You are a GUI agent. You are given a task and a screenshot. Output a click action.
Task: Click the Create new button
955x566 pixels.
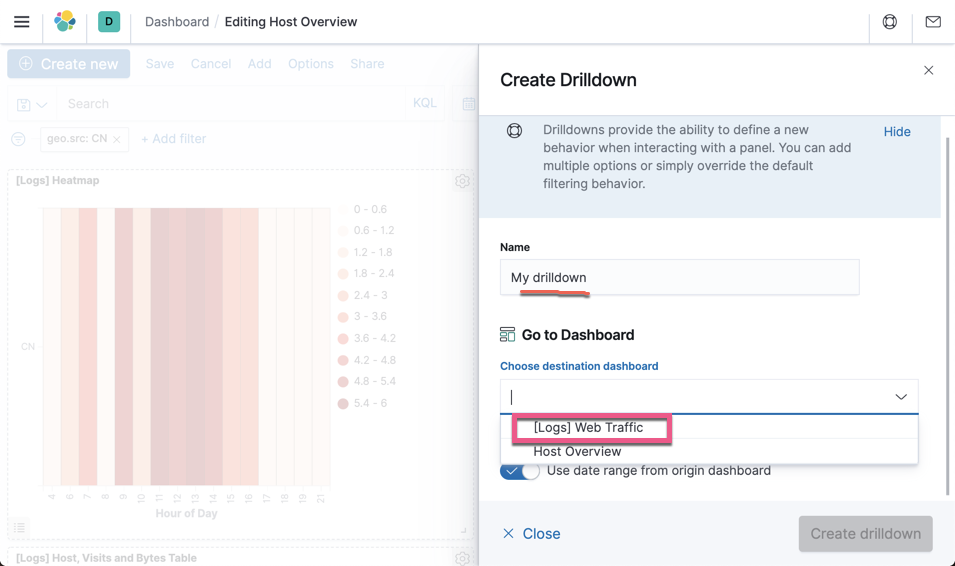point(69,64)
